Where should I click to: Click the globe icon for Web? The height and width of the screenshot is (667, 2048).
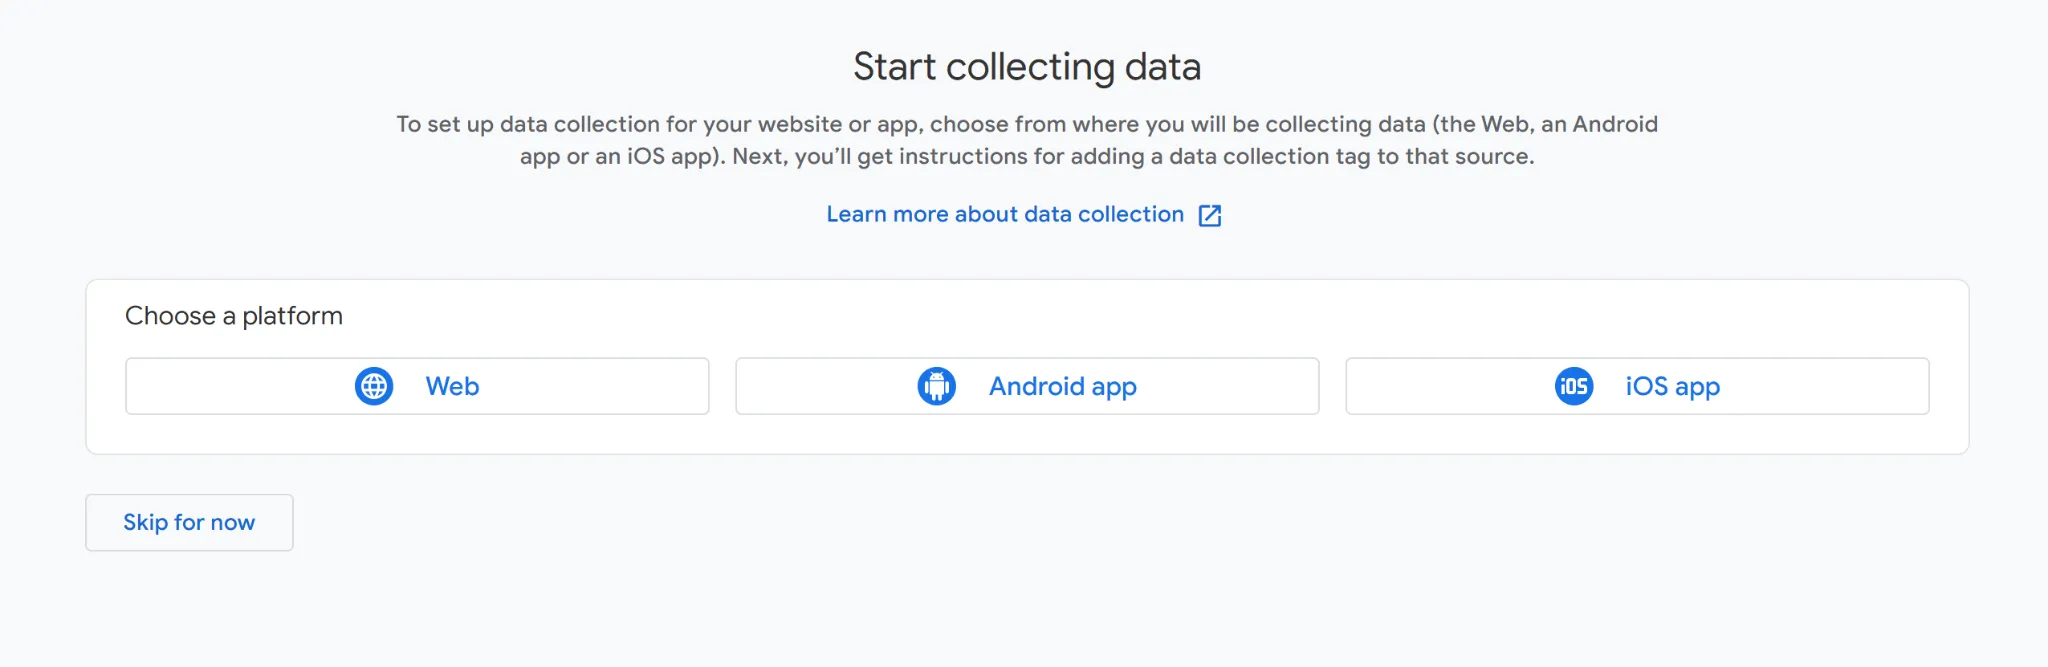(x=374, y=386)
